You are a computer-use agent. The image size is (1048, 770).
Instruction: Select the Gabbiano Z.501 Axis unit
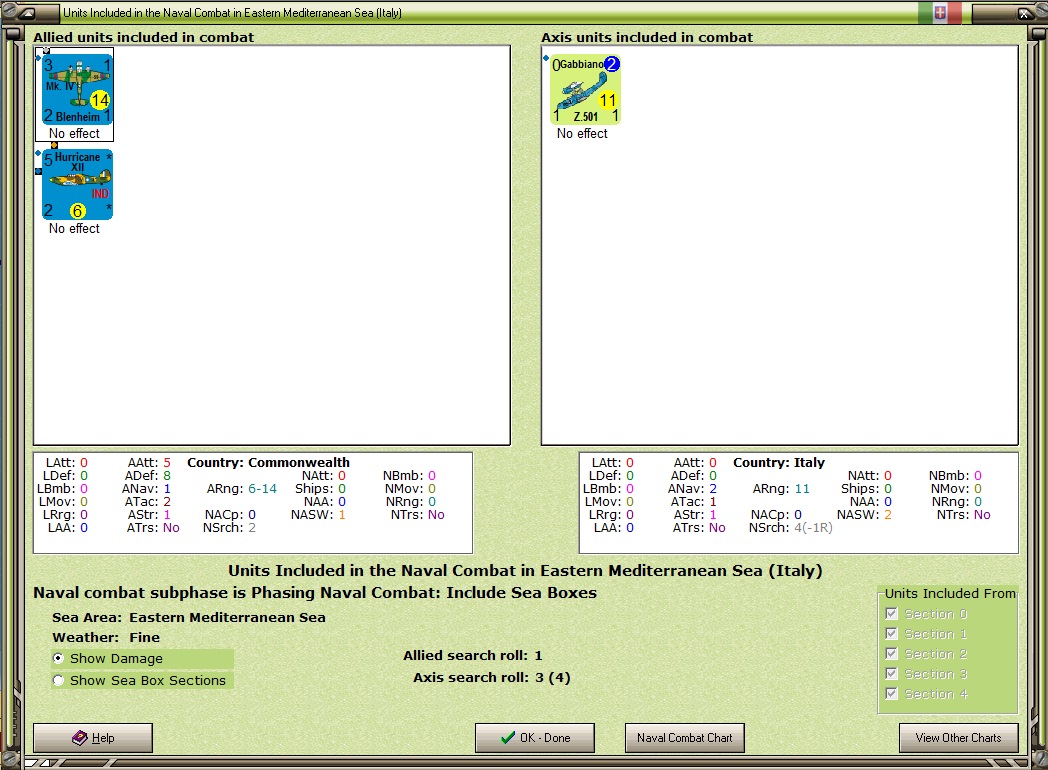[x=585, y=90]
